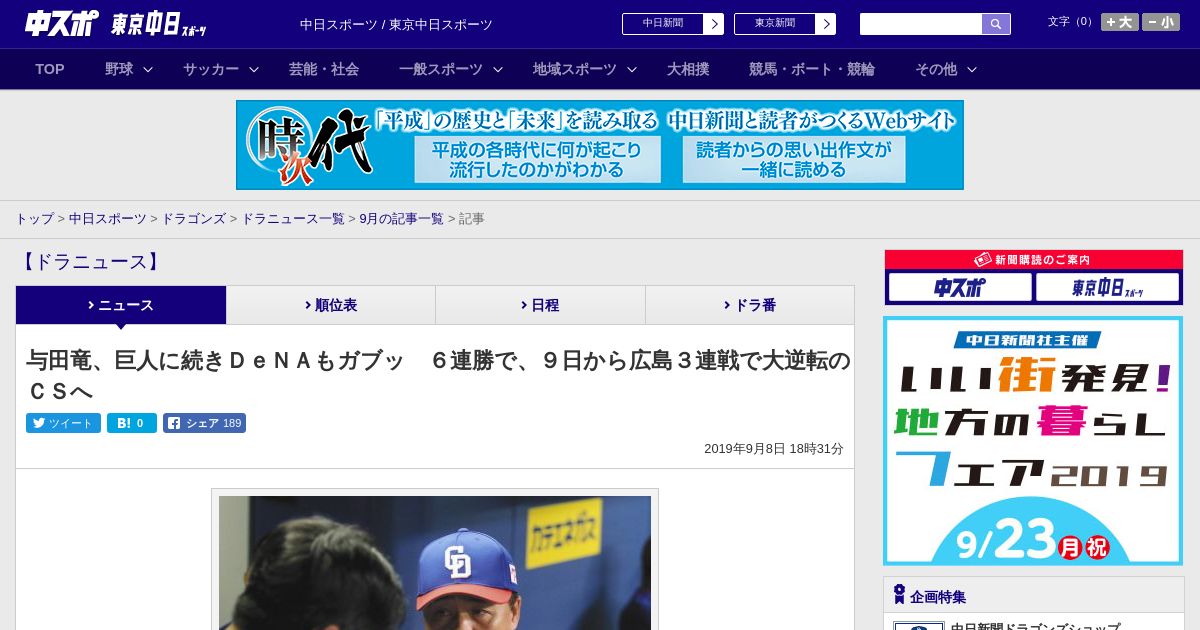Screen dimensions: 1200x630
Task: Select the 日程 tab
Action: [x=540, y=305]
